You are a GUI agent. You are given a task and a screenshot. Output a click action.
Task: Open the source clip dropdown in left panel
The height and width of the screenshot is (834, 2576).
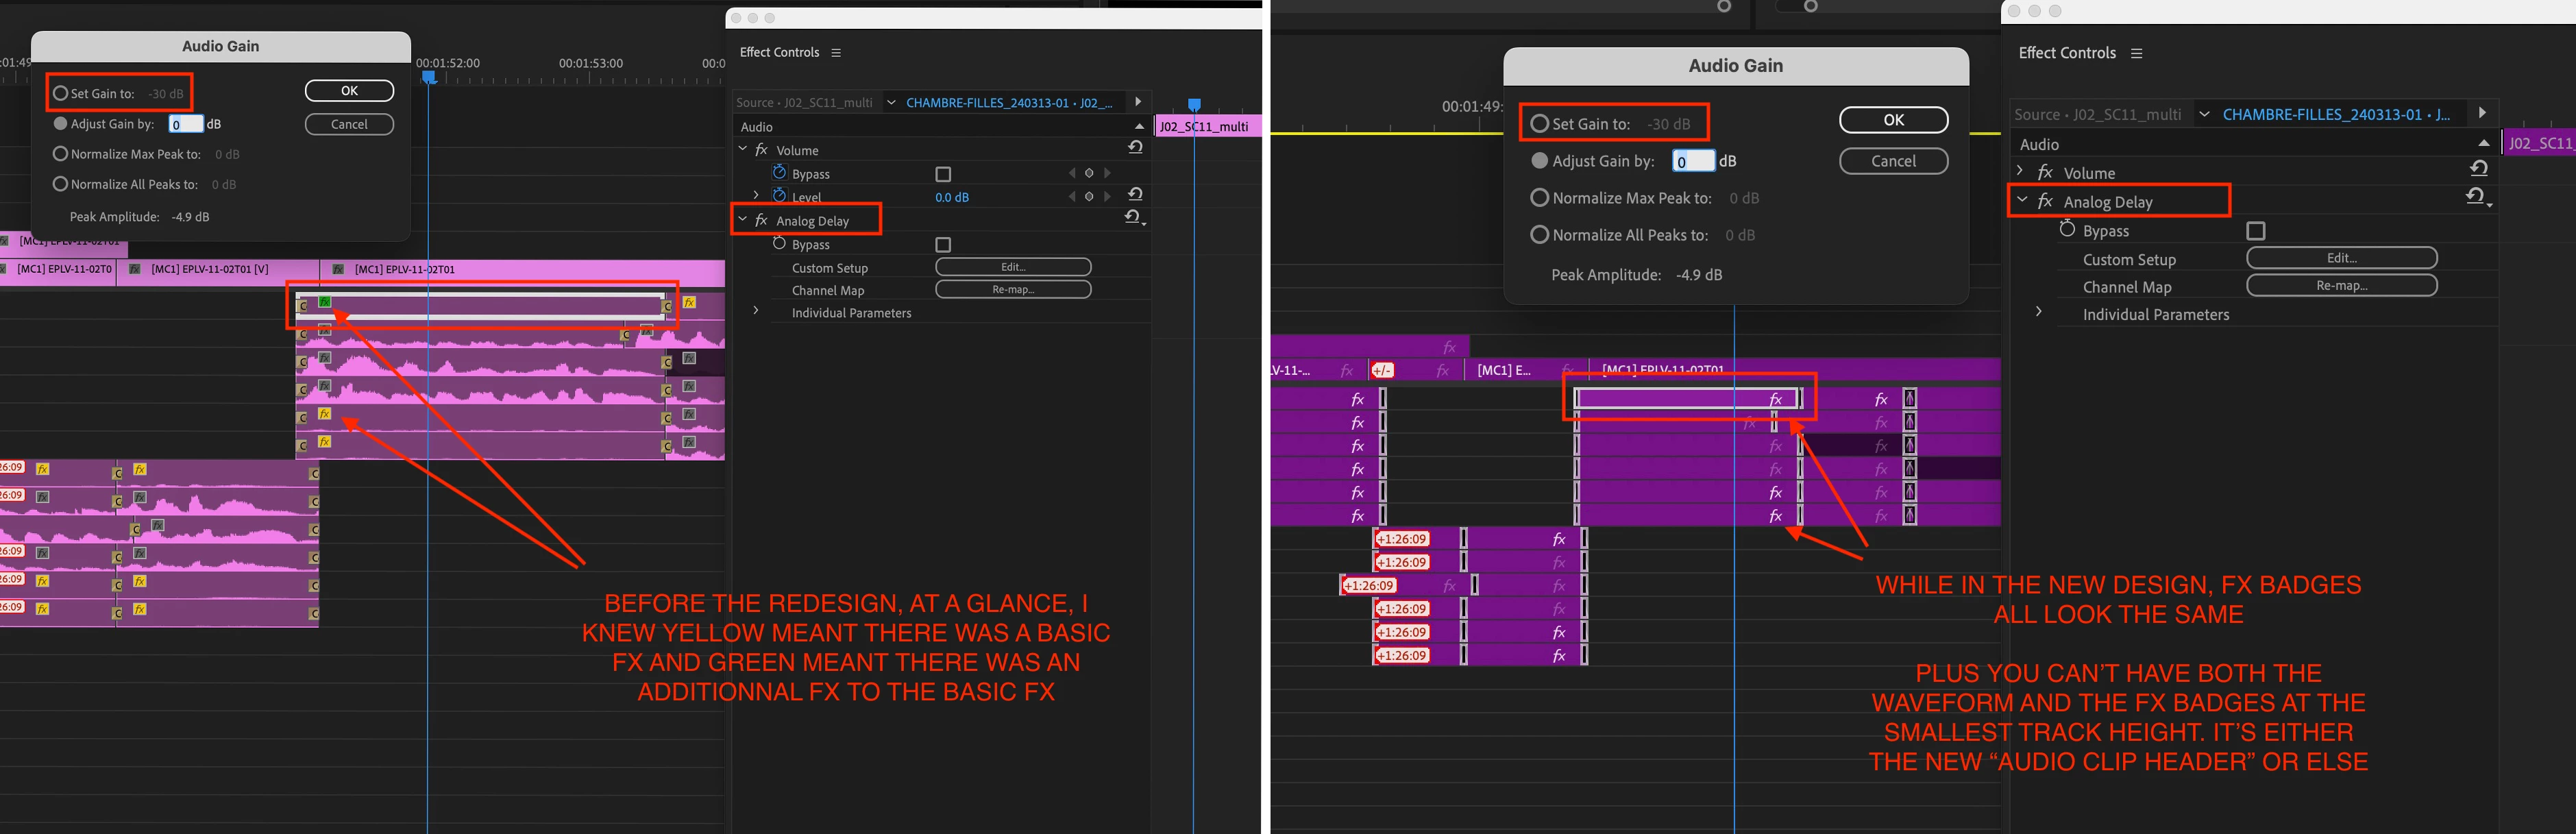tap(890, 102)
